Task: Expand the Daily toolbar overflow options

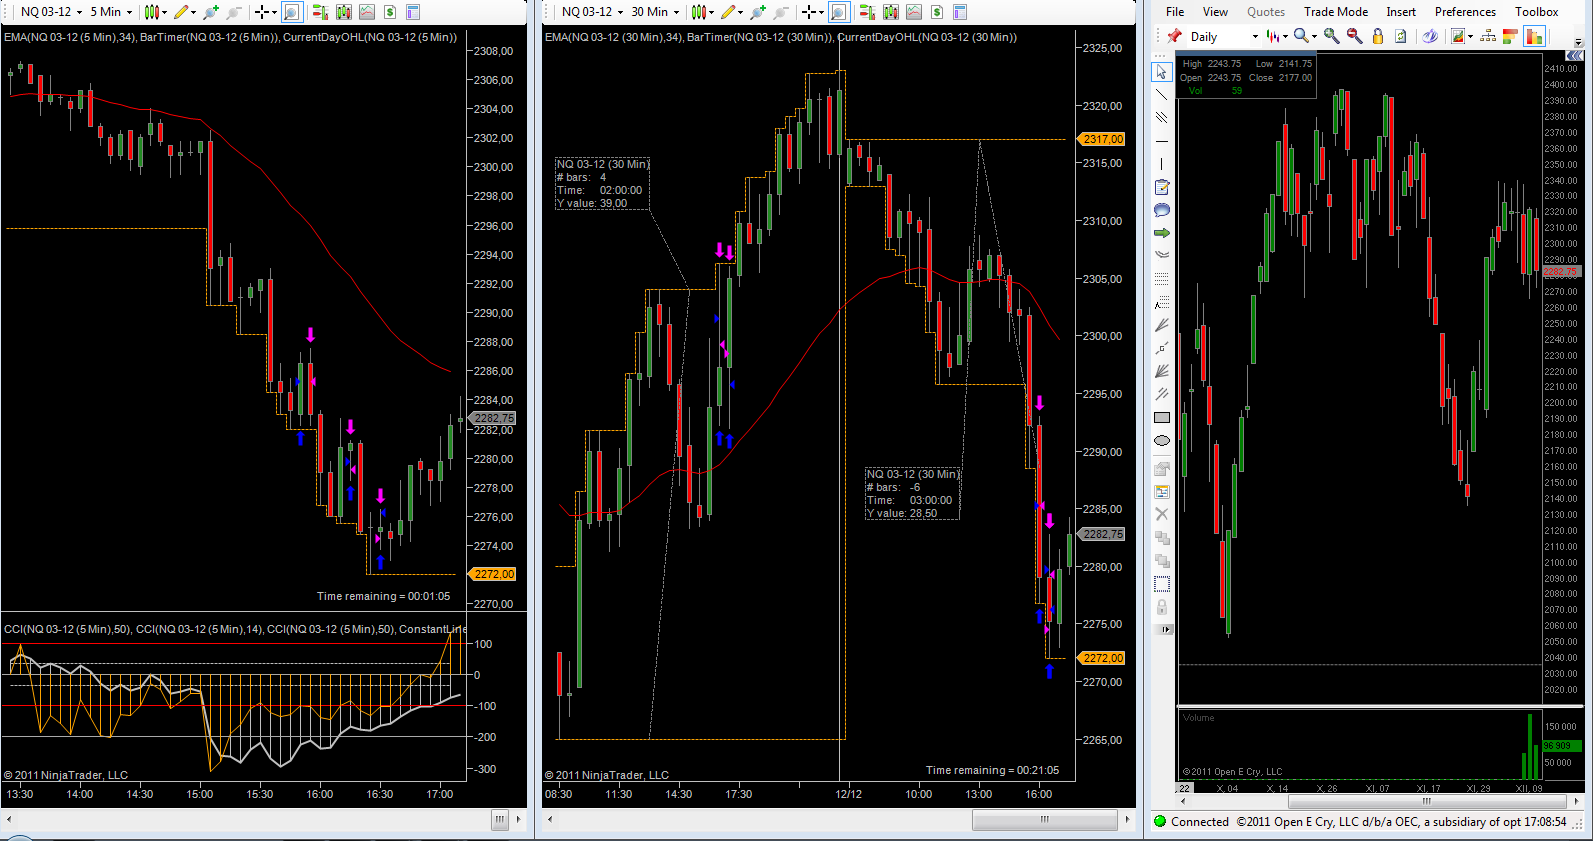Action: pos(1579,41)
